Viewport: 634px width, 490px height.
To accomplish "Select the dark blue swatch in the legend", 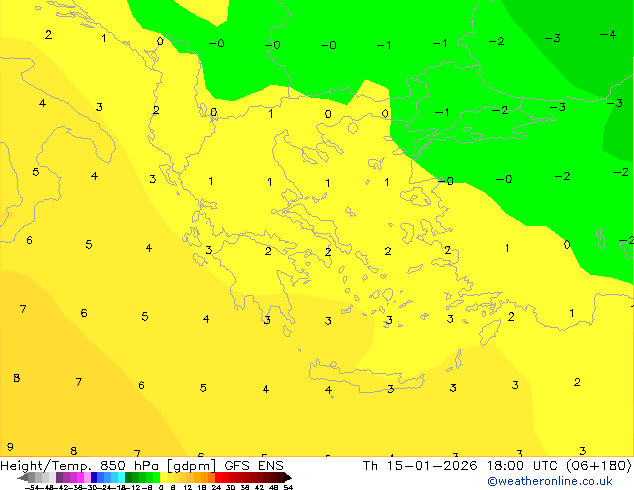I will coord(94,477).
